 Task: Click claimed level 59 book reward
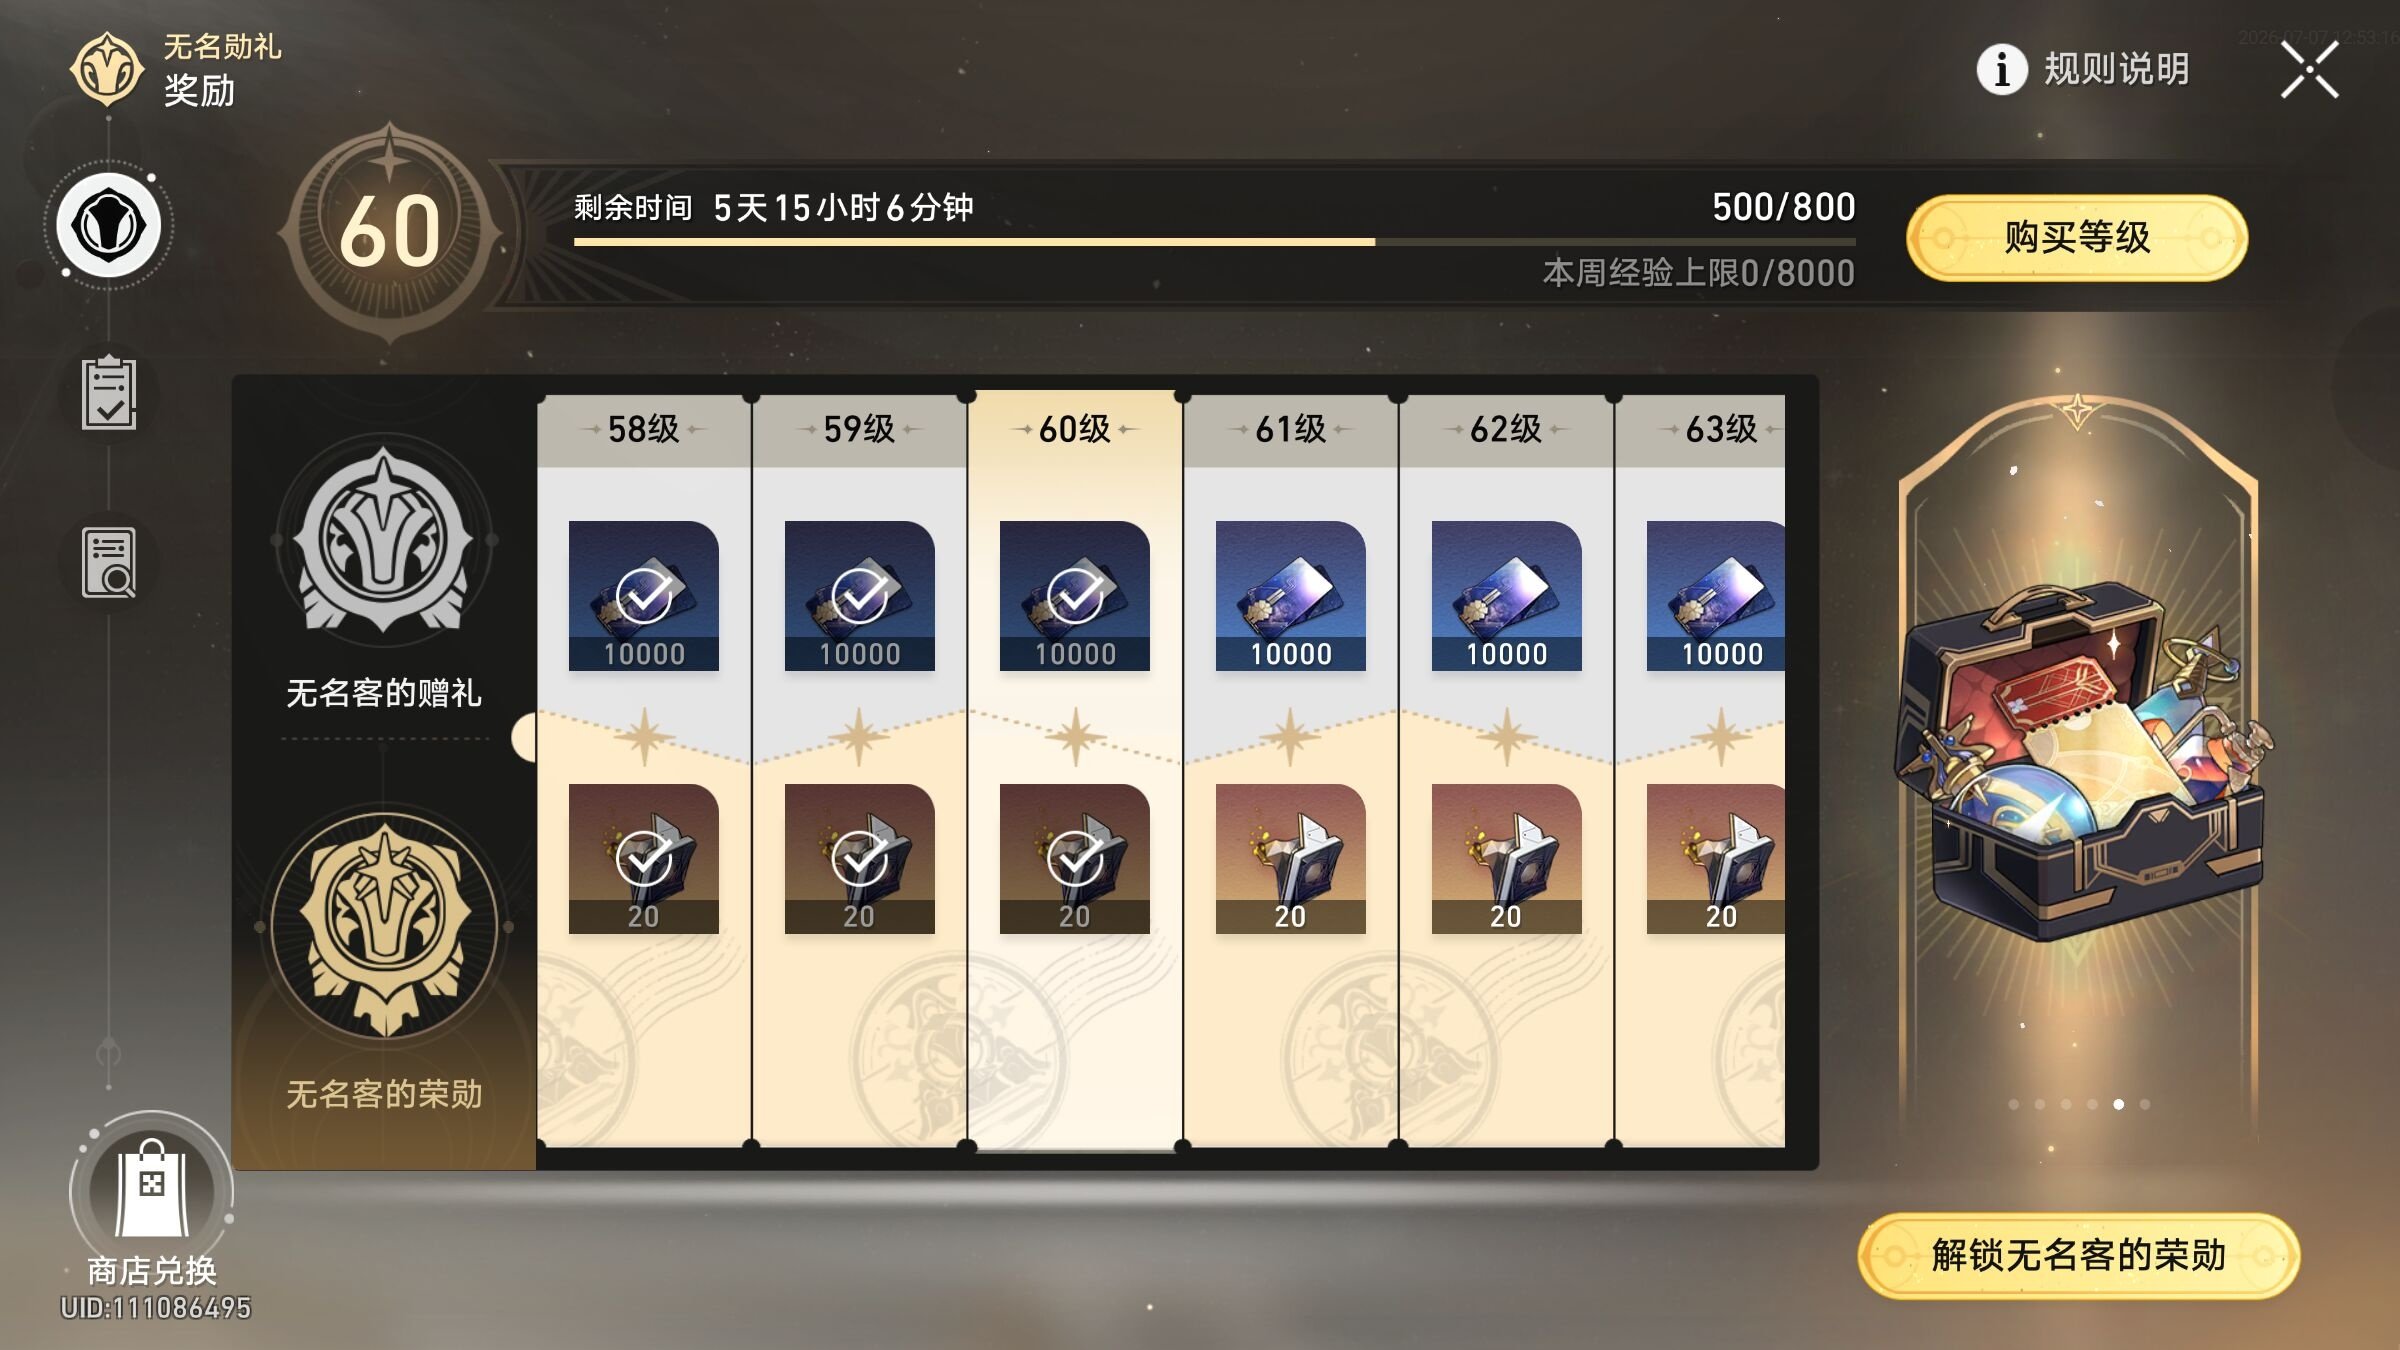(859, 859)
